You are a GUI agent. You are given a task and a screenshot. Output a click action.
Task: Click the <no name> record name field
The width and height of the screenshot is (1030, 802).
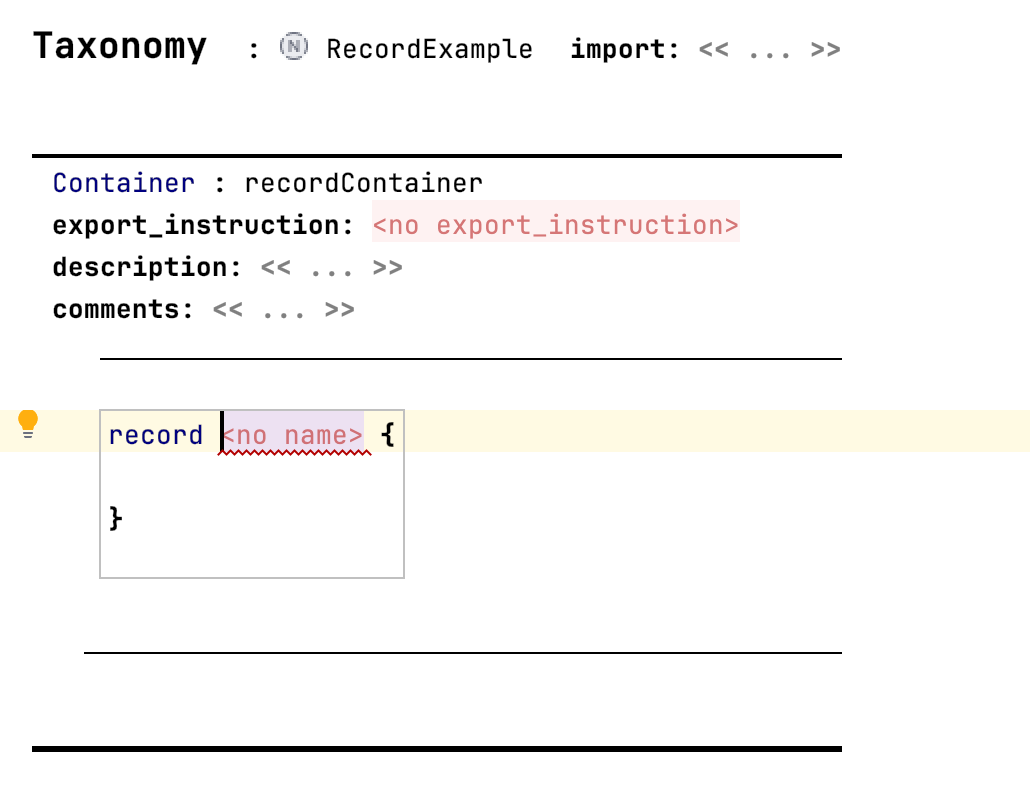293,436
